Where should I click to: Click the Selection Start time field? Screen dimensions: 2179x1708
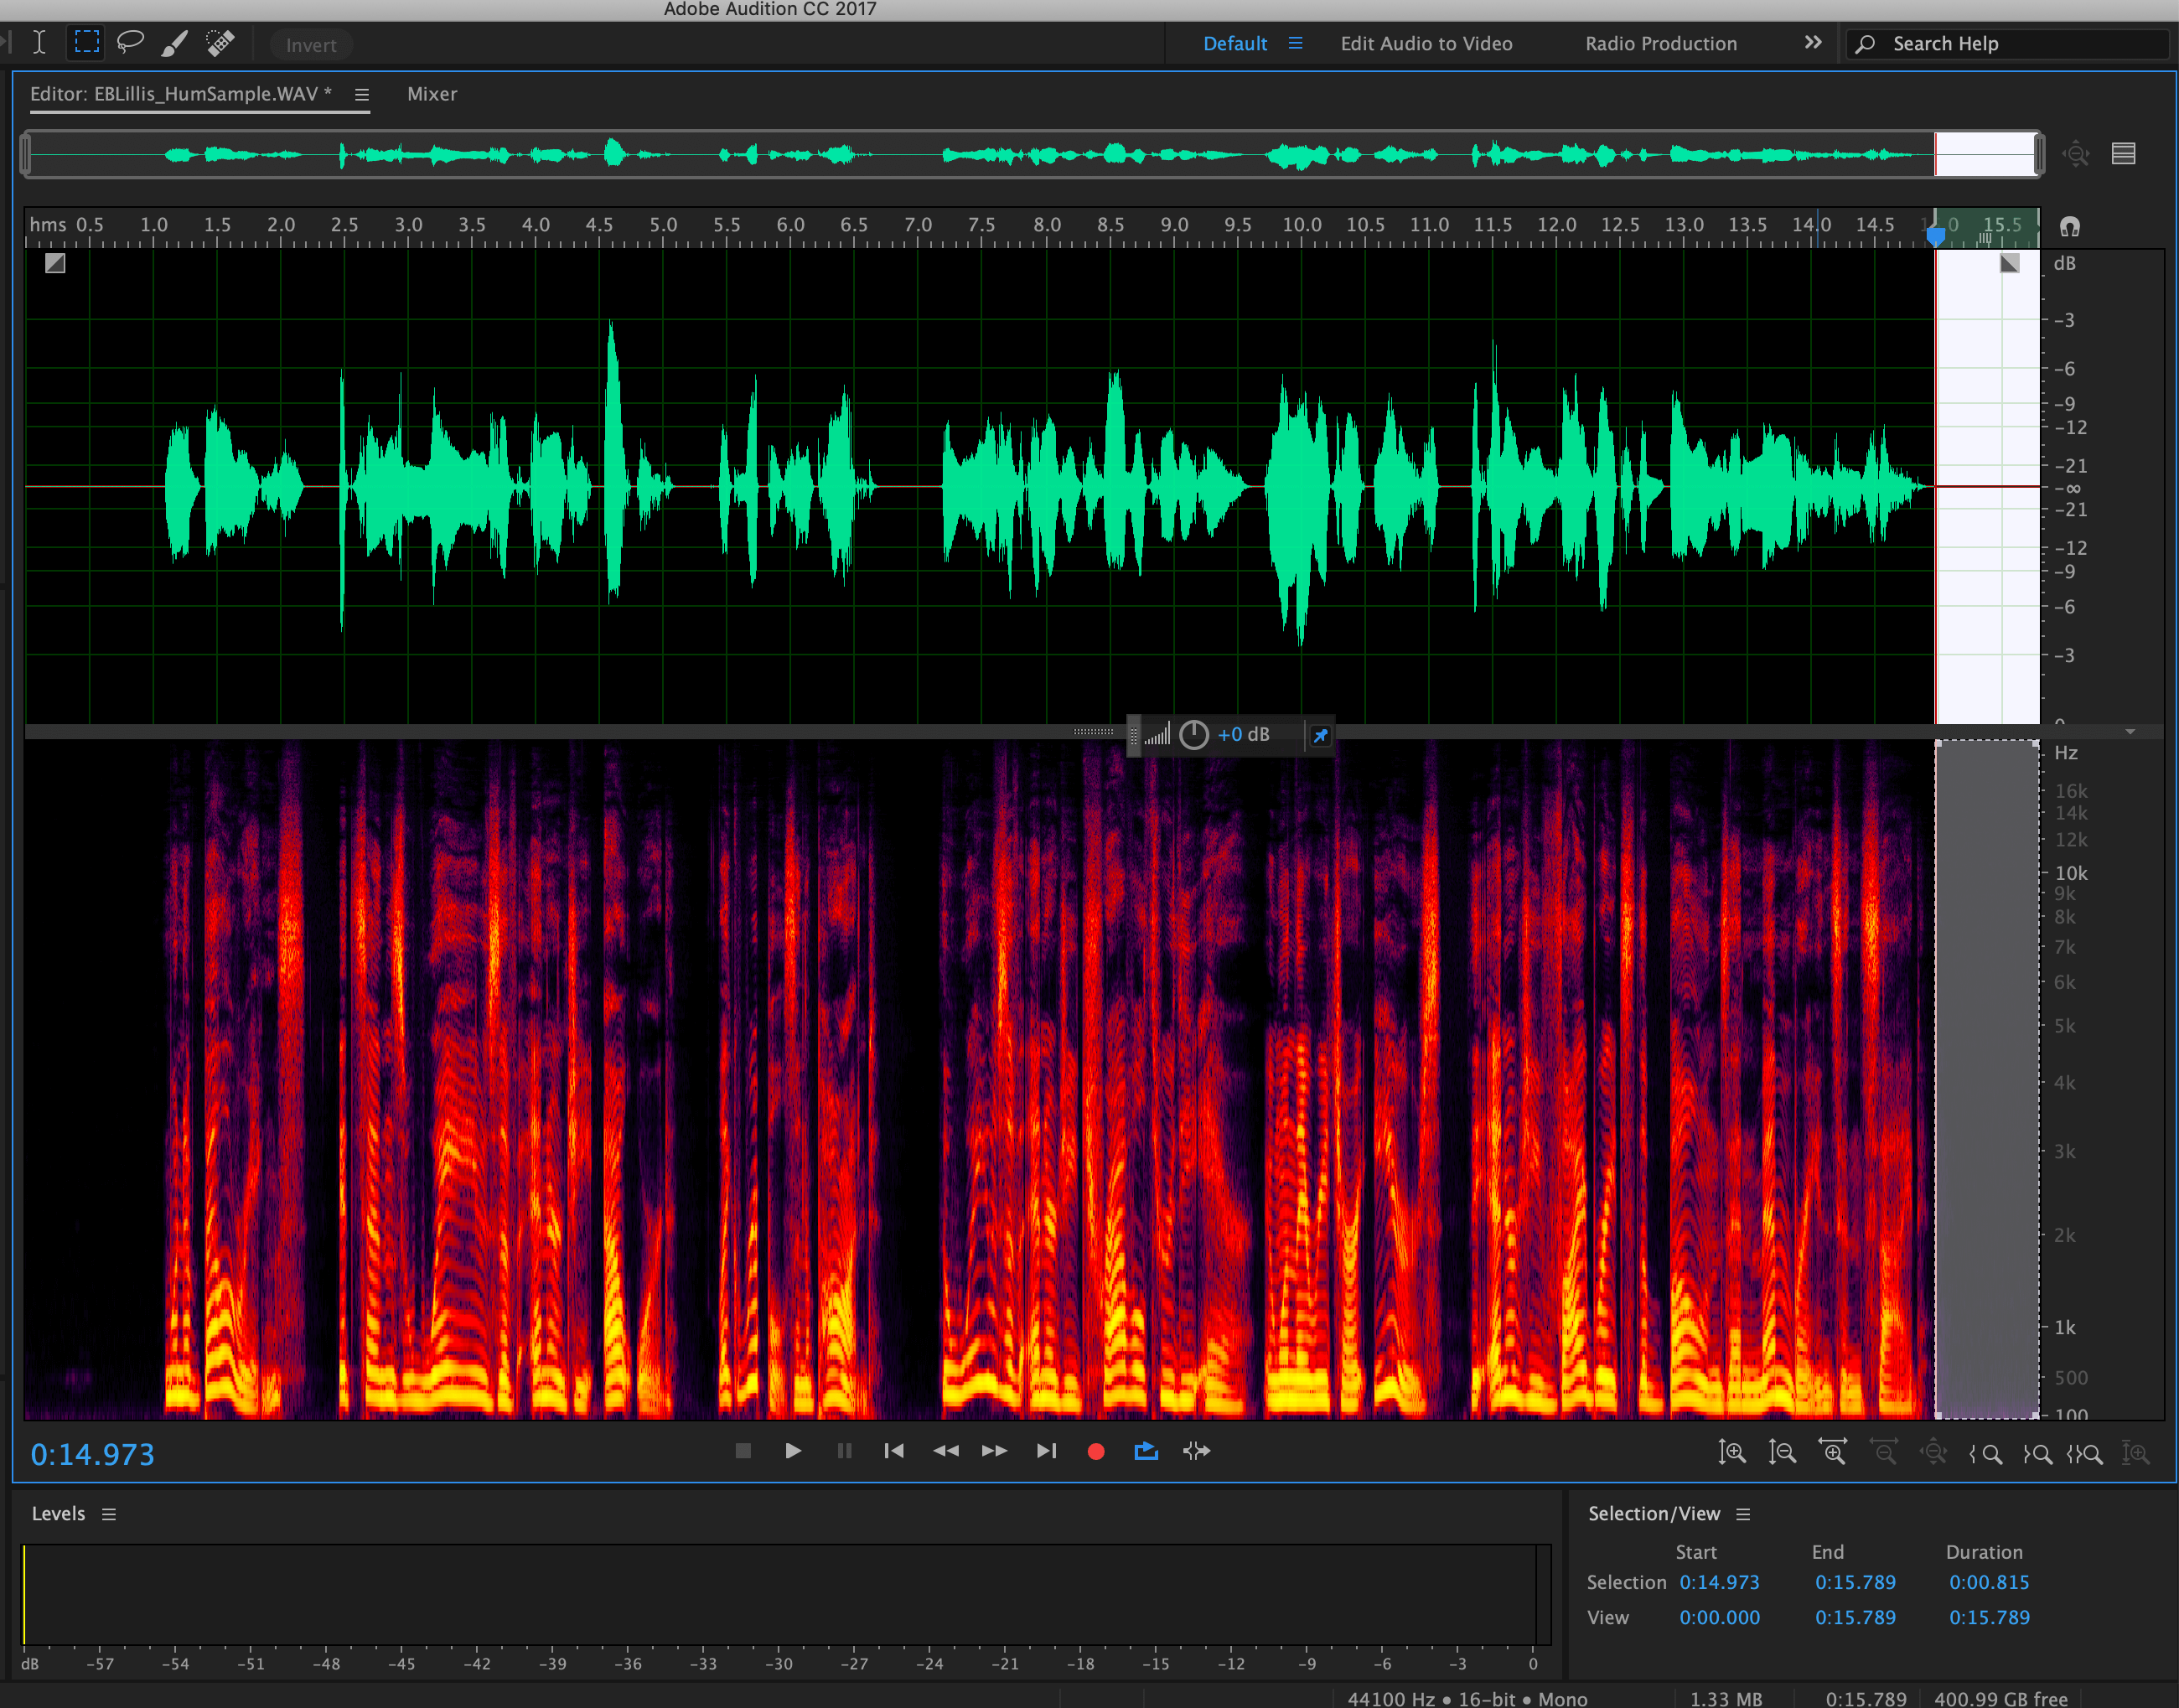pyautogui.click(x=1718, y=1582)
